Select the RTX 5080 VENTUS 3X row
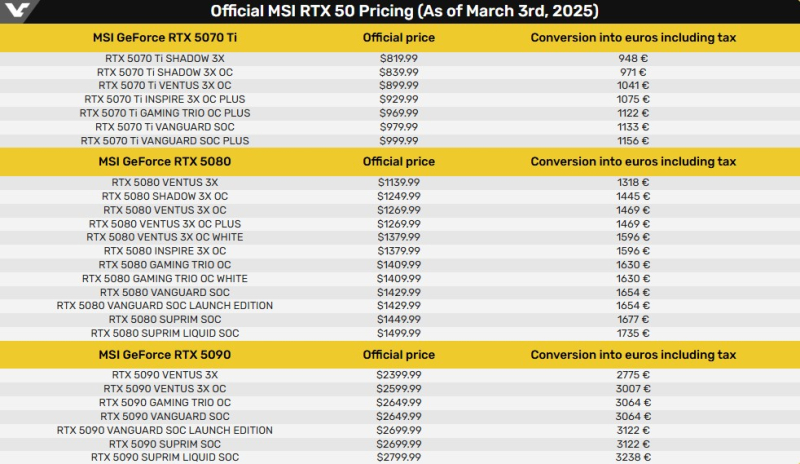Image resolution: width=800 pixels, height=464 pixels. 164,183
